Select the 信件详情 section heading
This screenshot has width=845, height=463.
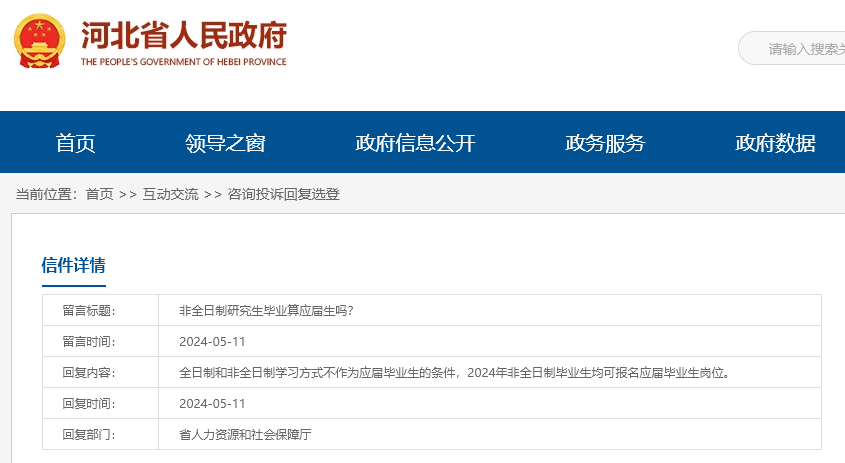tap(73, 265)
